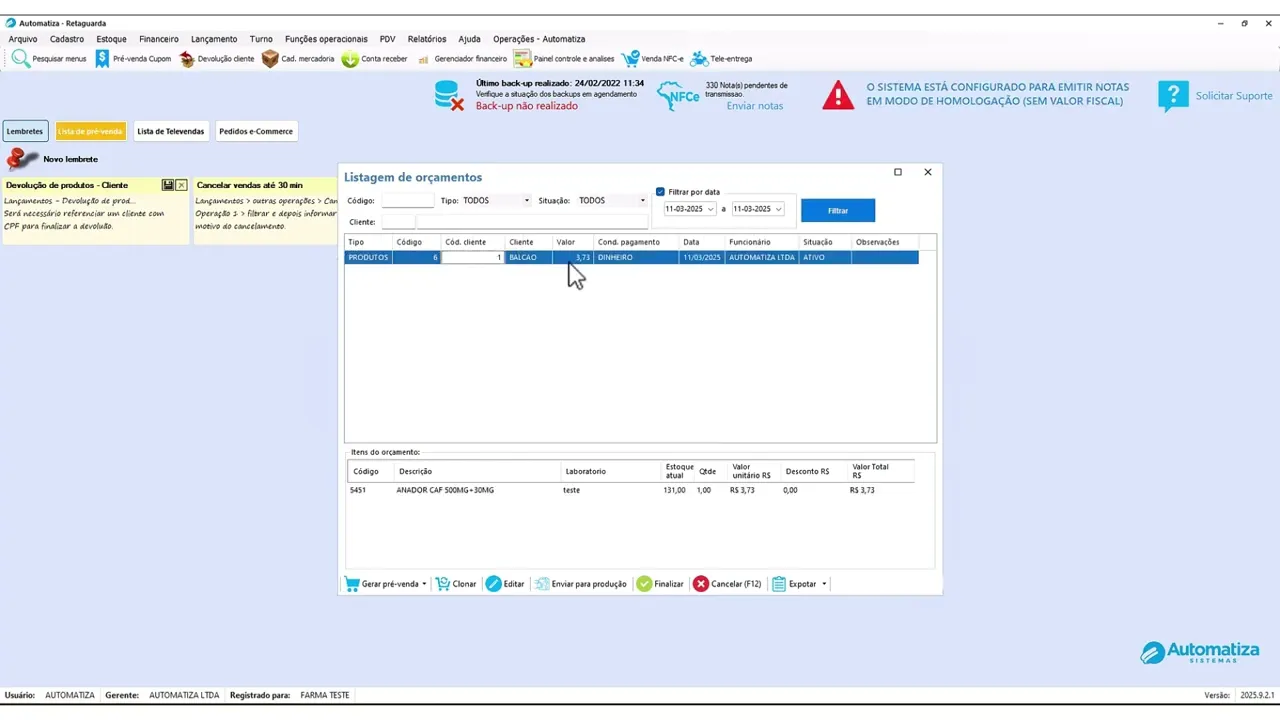
Task: Select the ANADOR CAF 500MG+30MG item row
Action: [631, 490]
